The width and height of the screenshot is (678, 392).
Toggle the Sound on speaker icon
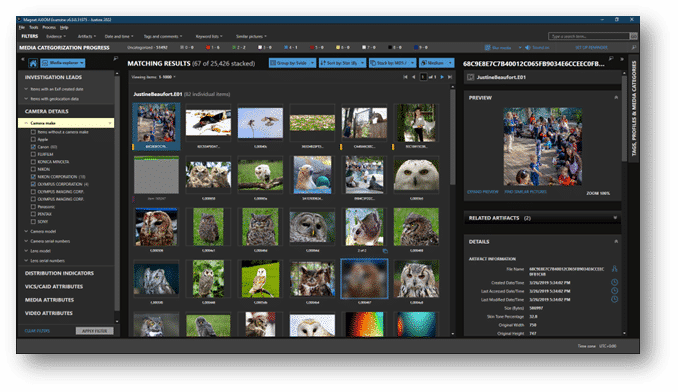tap(528, 48)
